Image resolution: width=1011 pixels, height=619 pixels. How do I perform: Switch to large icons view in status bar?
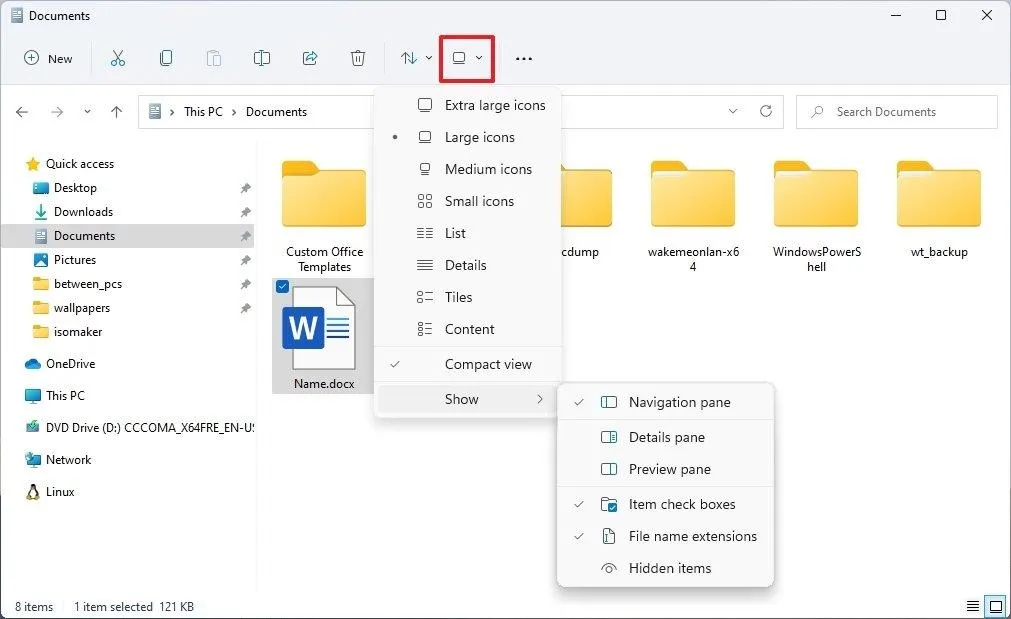pyautogui.click(x=996, y=606)
